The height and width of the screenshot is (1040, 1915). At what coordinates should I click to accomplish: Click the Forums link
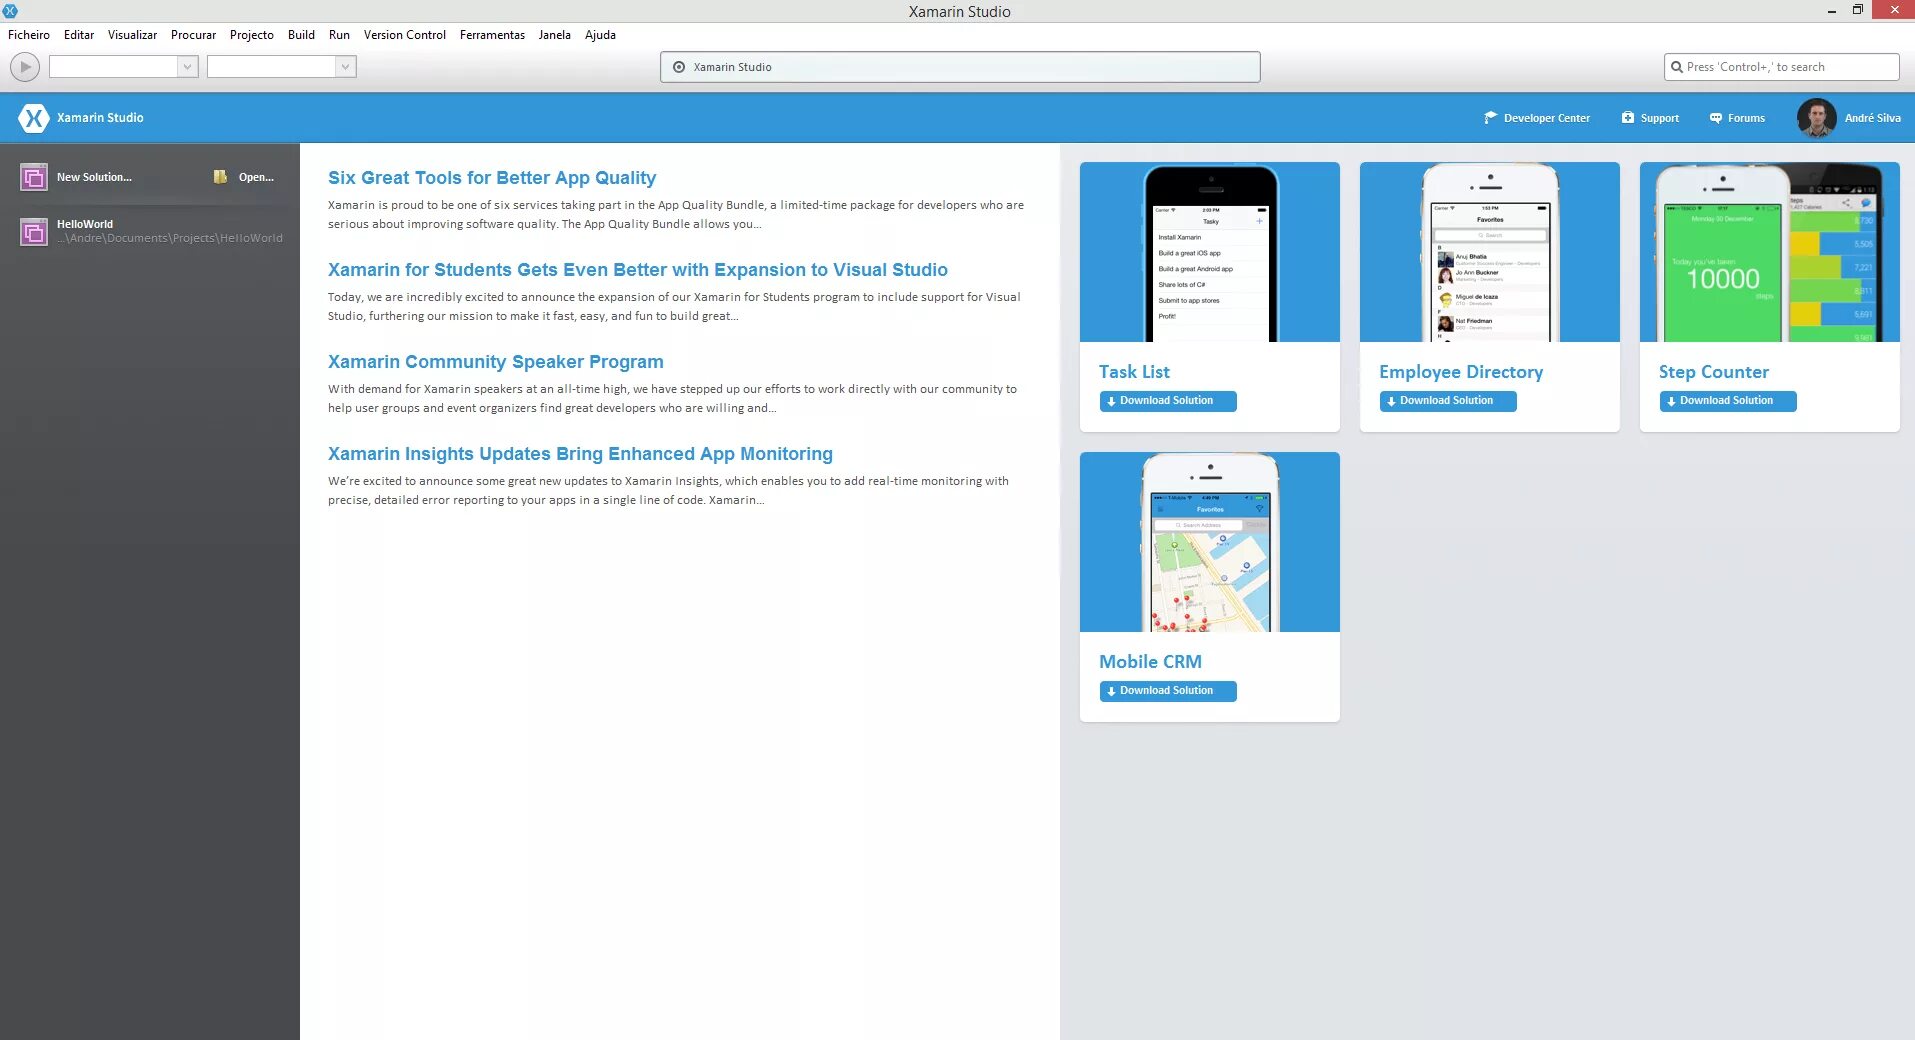coord(1746,118)
